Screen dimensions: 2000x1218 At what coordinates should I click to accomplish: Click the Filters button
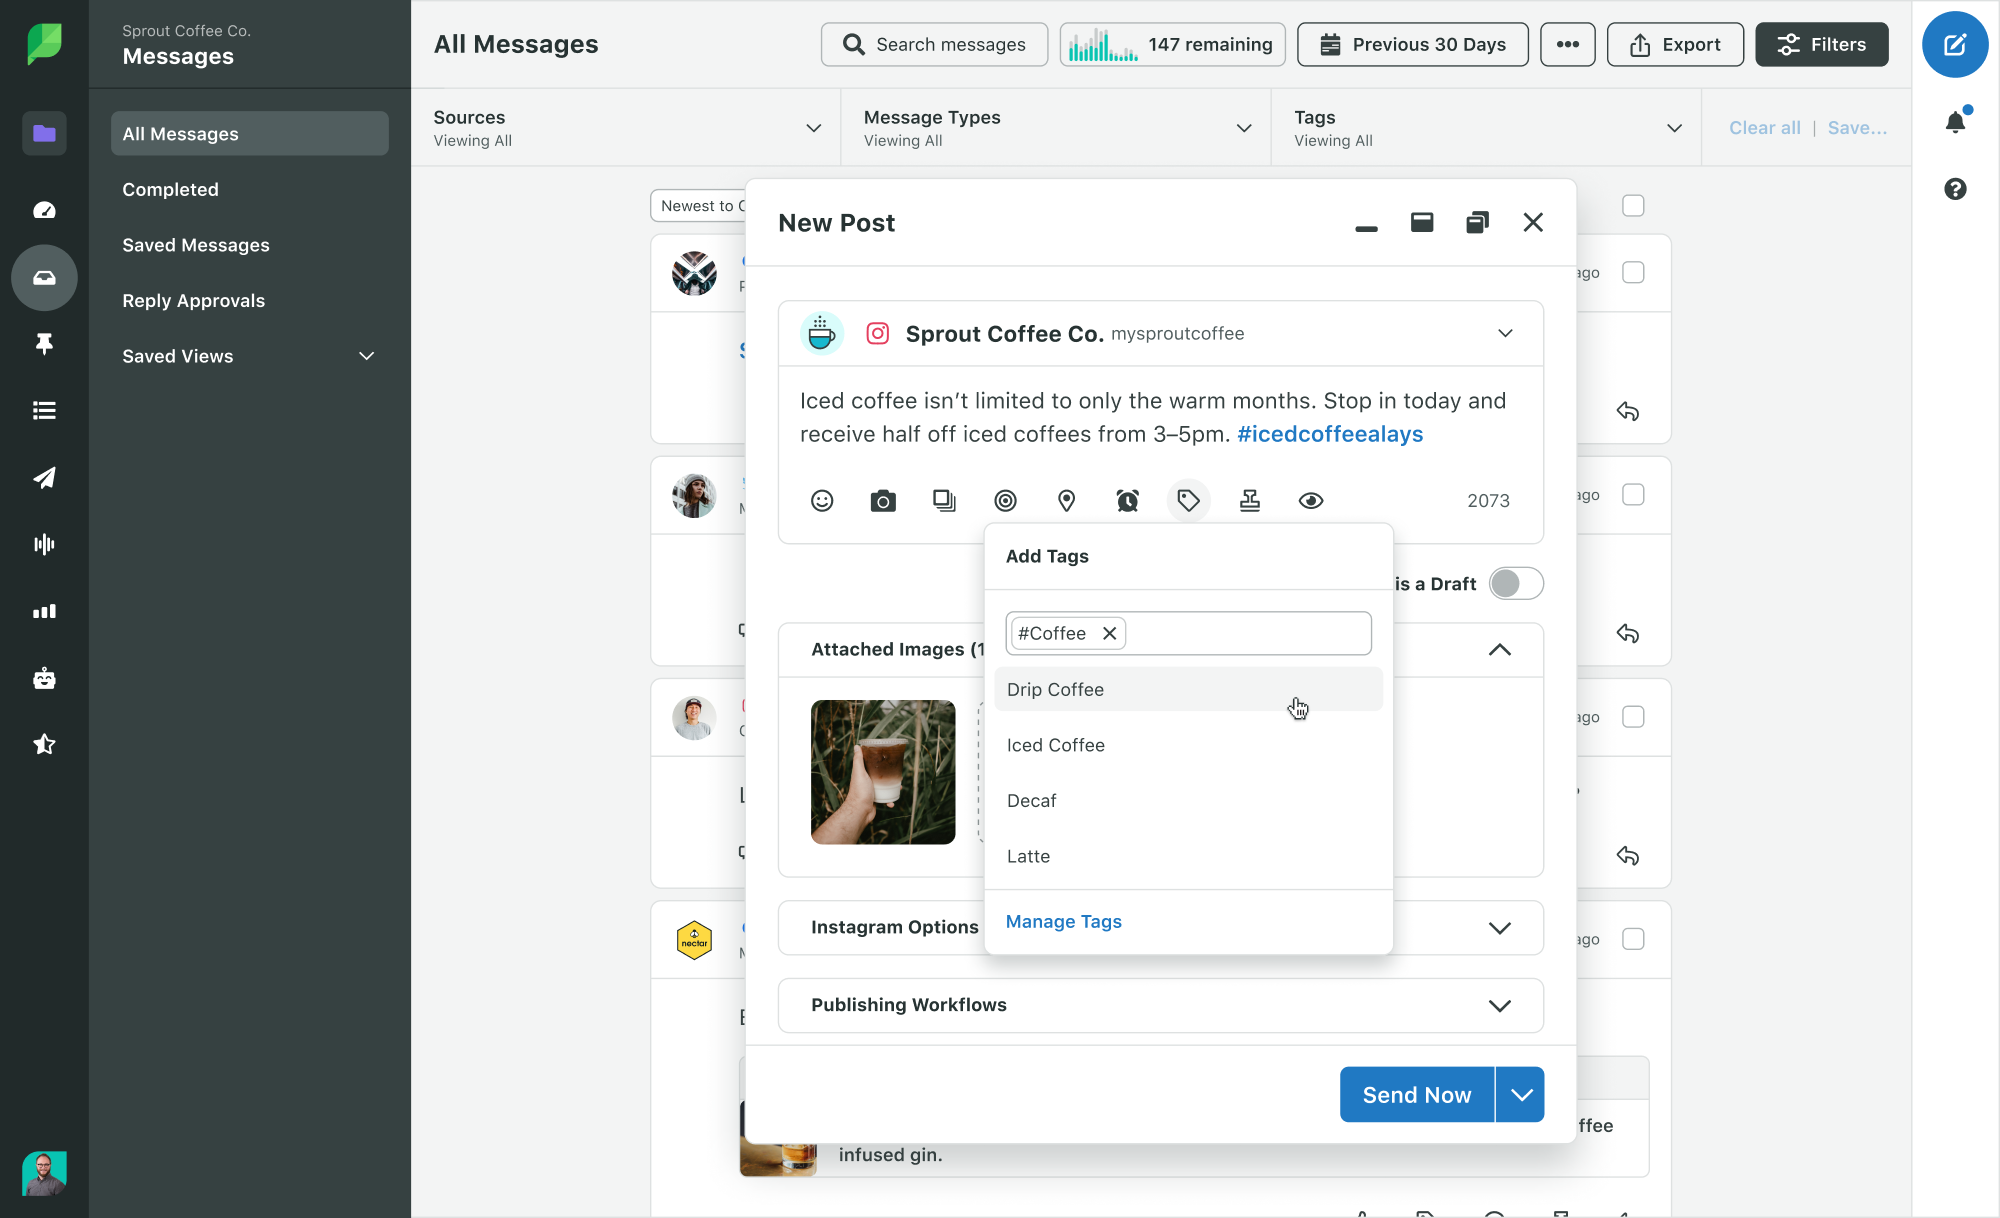pyautogui.click(x=1821, y=43)
